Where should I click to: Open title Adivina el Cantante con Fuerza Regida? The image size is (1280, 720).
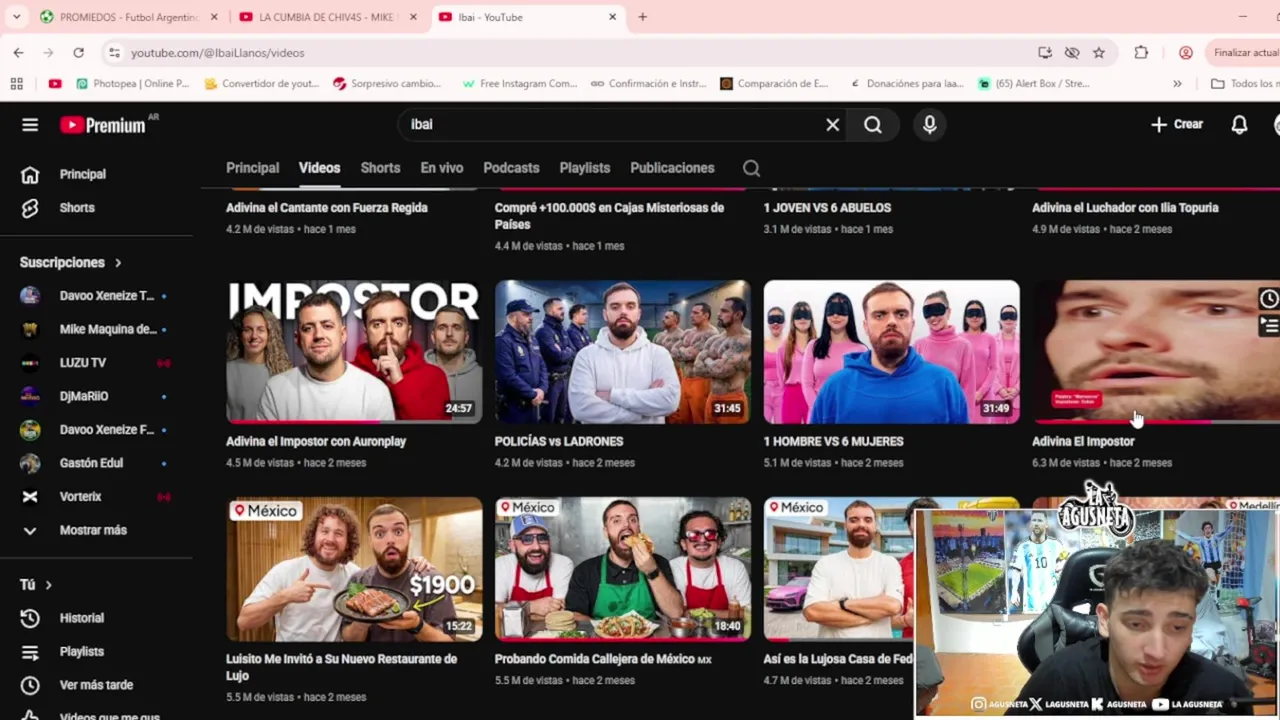point(327,208)
